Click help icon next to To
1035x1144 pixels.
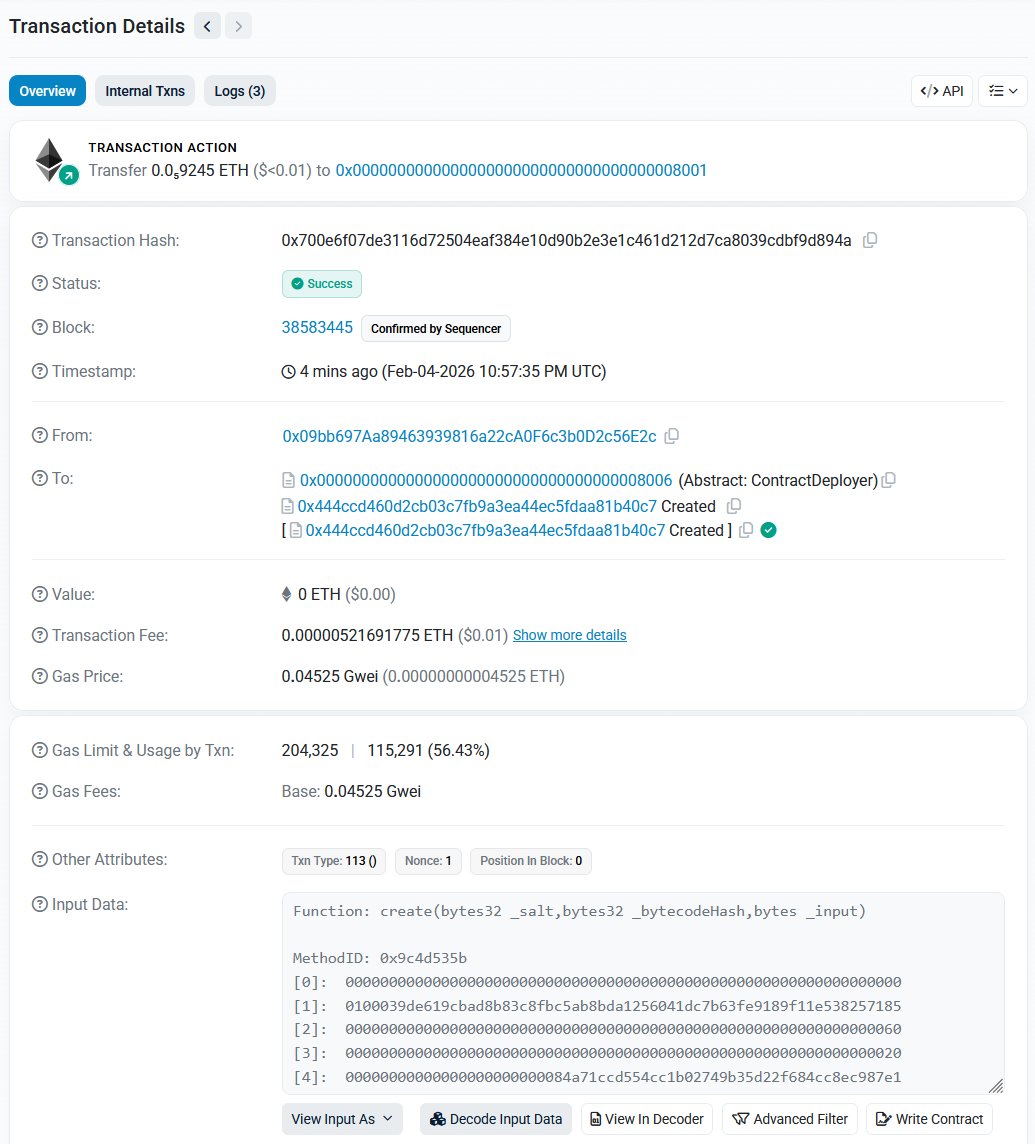[39, 478]
